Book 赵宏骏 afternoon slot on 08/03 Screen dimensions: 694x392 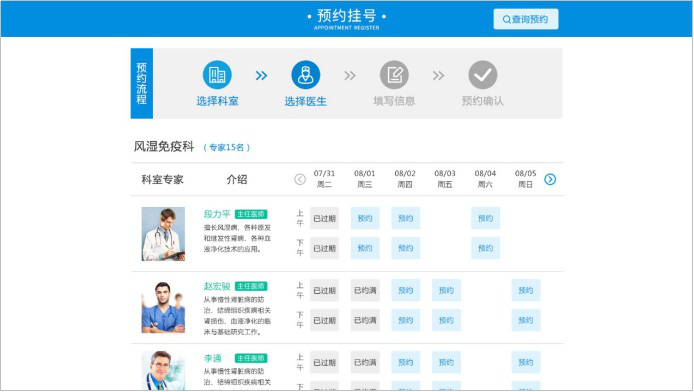pyautogui.click(x=446, y=320)
